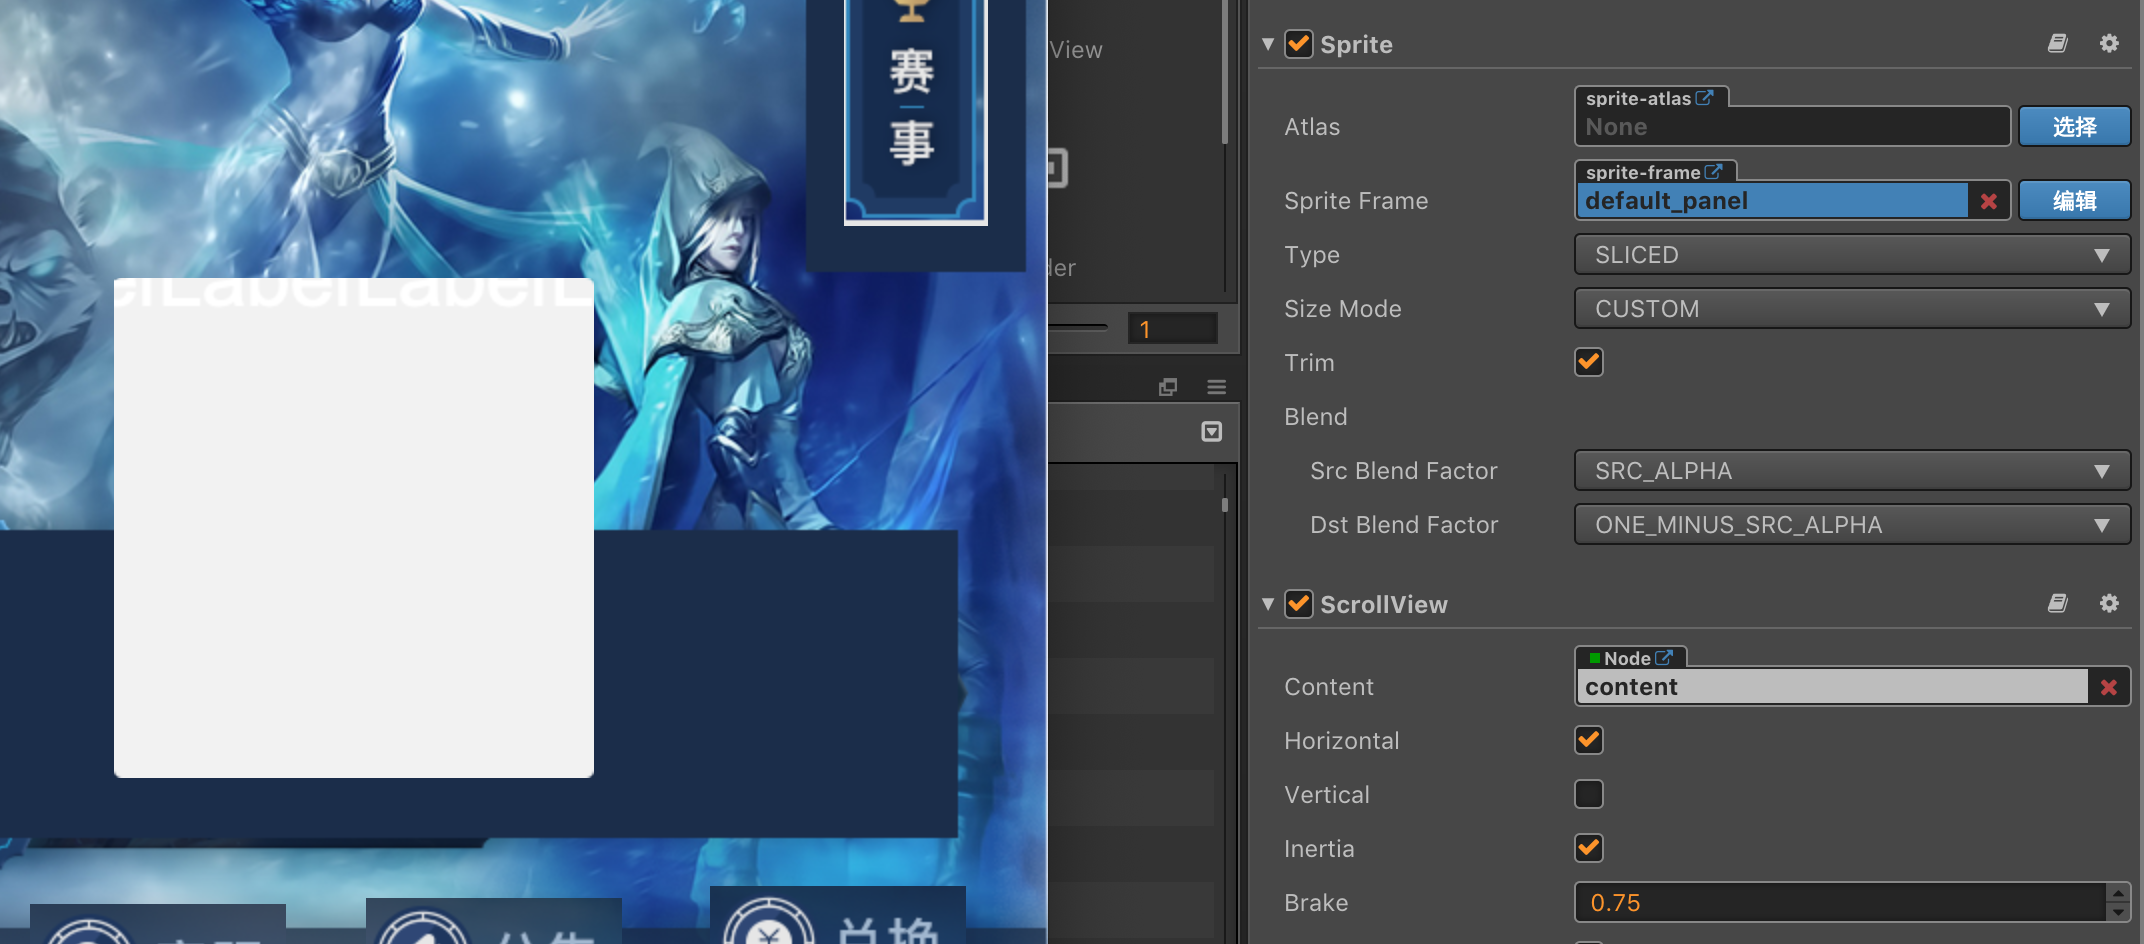Click the numeric field showing 1

coord(1173,329)
